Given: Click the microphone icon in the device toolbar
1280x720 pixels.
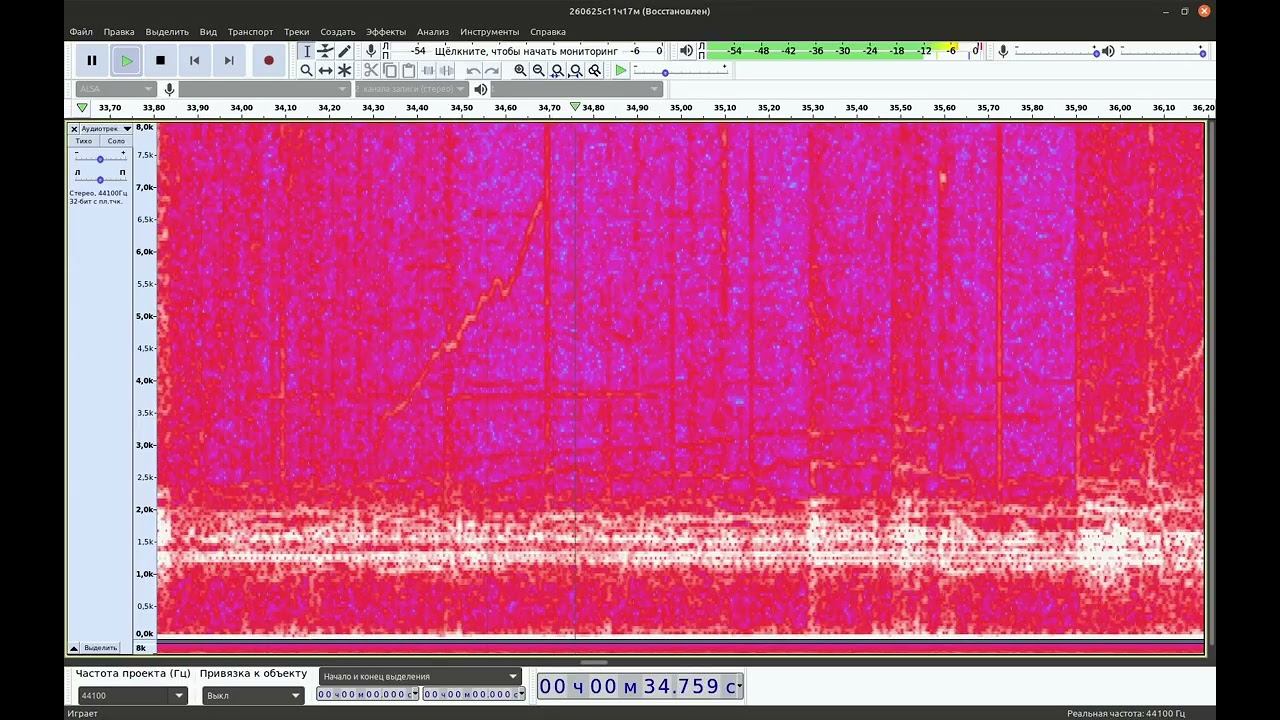Looking at the screenshot, I should coord(169,89).
